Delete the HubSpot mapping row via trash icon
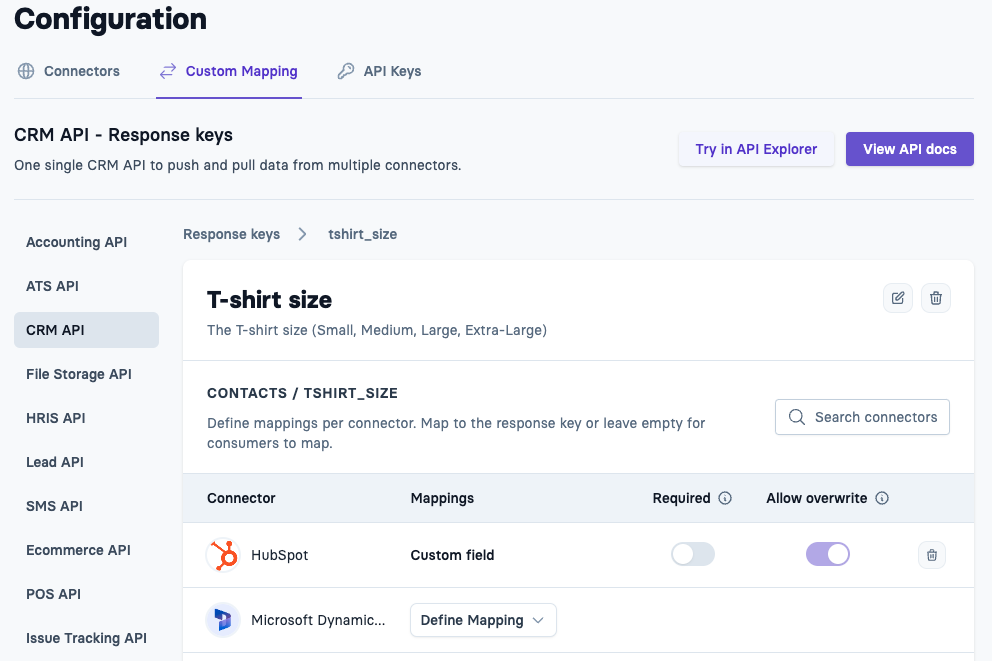The height and width of the screenshot is (661, 992). click(x=932, y=555)
